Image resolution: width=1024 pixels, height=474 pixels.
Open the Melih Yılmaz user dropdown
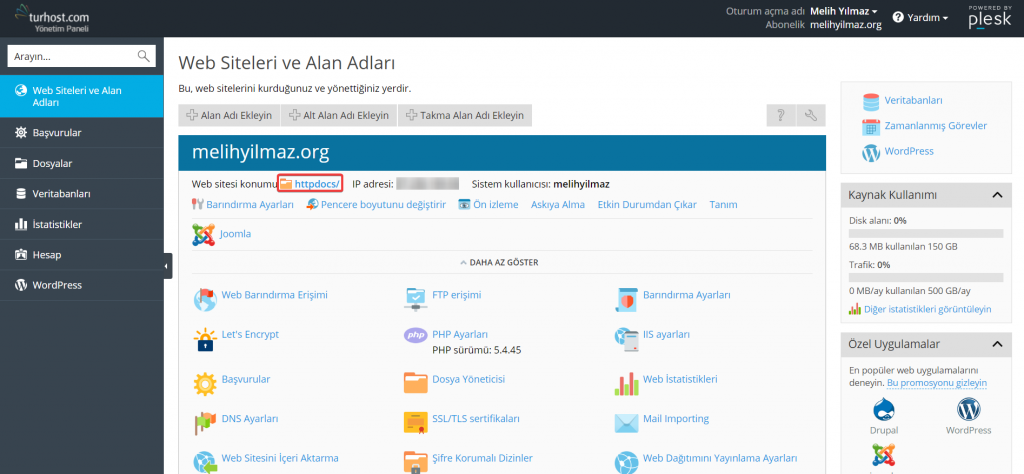pos(844,11)
